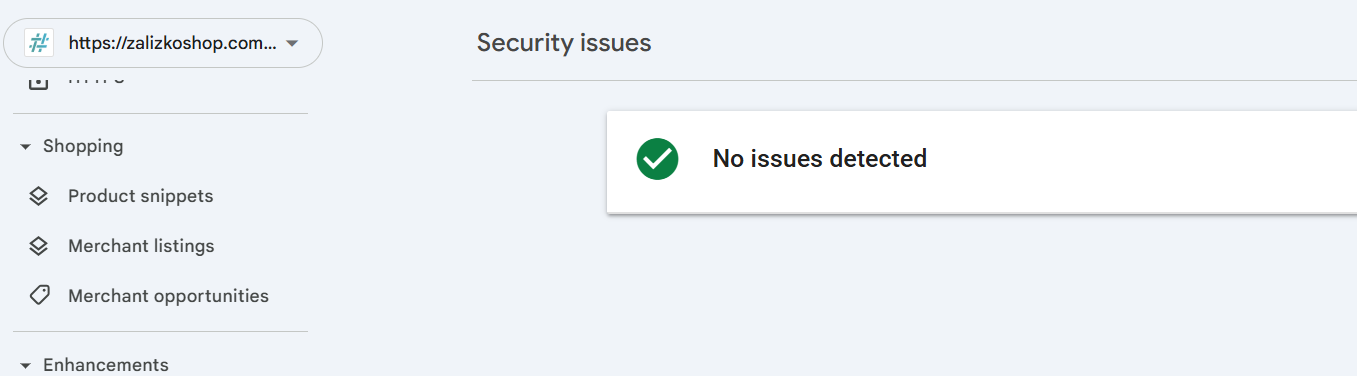Open the property selector dropdown arrow
The width and height of the screenshot is (1357, 376).
[x=292, y=43]
